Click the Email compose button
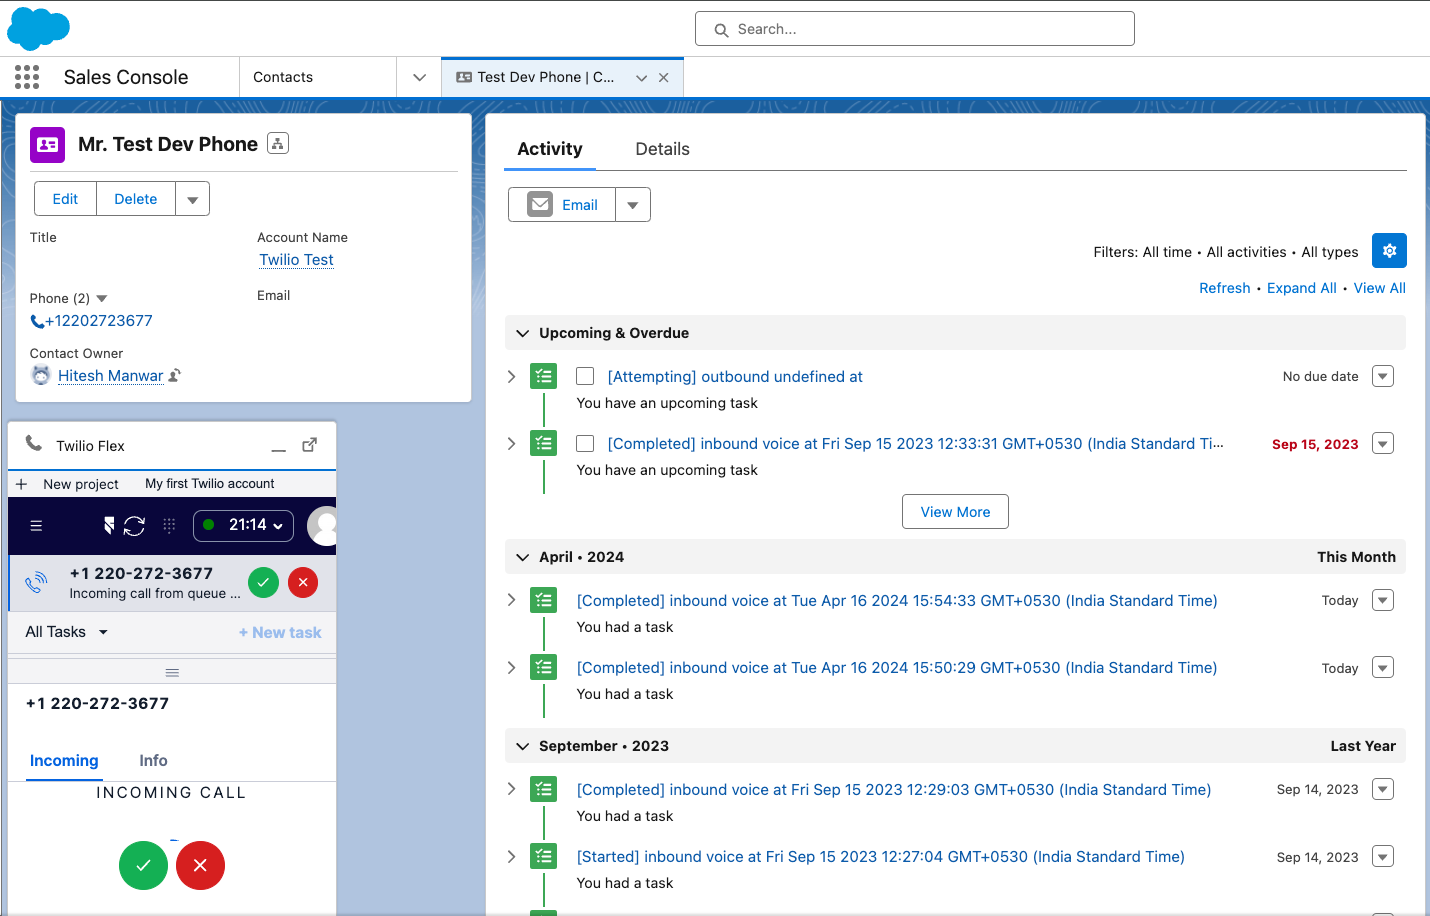Screen dimensions: 1430x916 tap(562, 205)
